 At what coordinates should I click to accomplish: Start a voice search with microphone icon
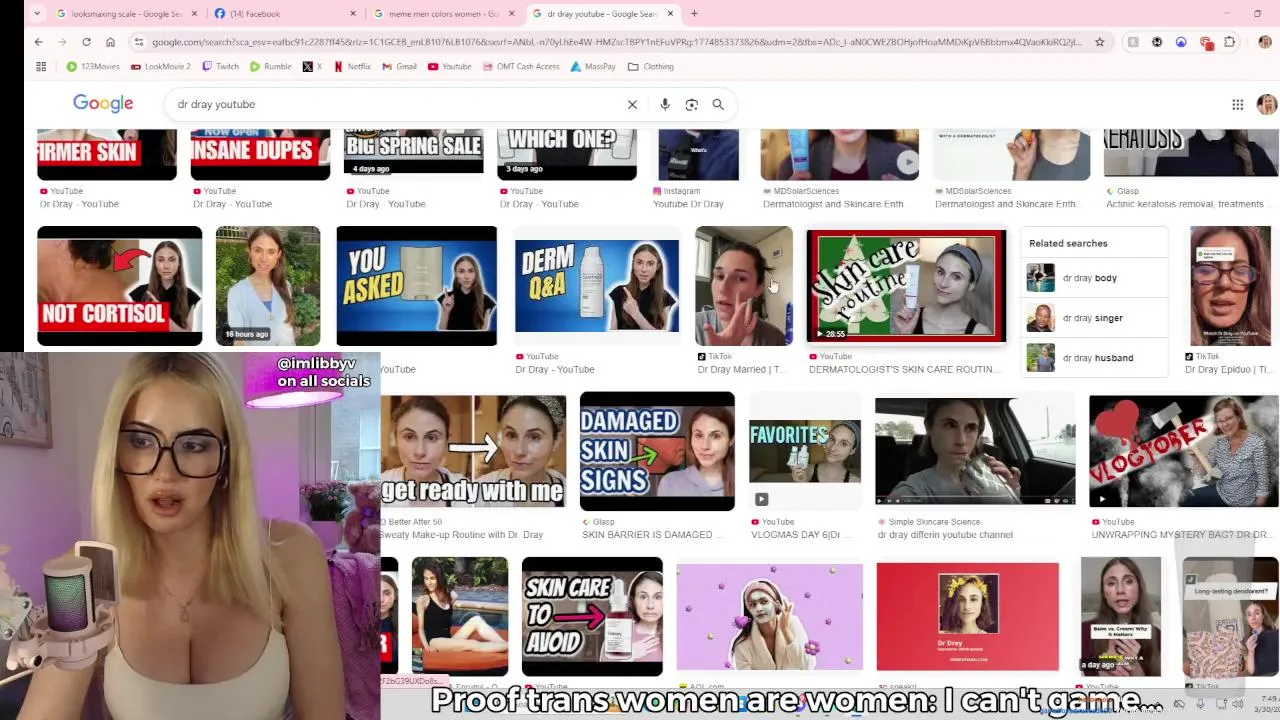(664, 104)
